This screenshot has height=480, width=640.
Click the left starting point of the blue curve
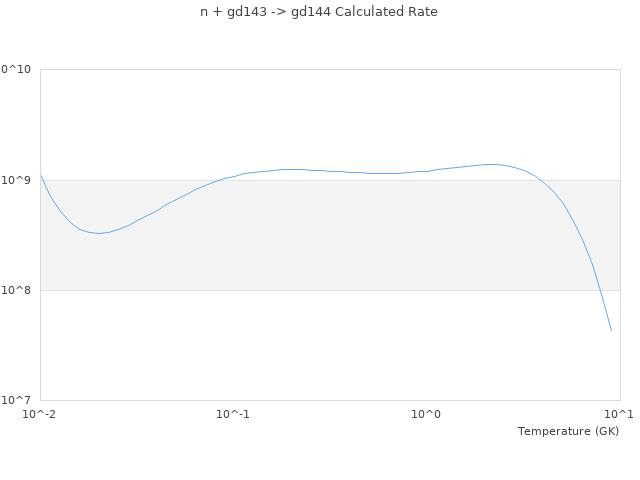click(x=41, y=176)
